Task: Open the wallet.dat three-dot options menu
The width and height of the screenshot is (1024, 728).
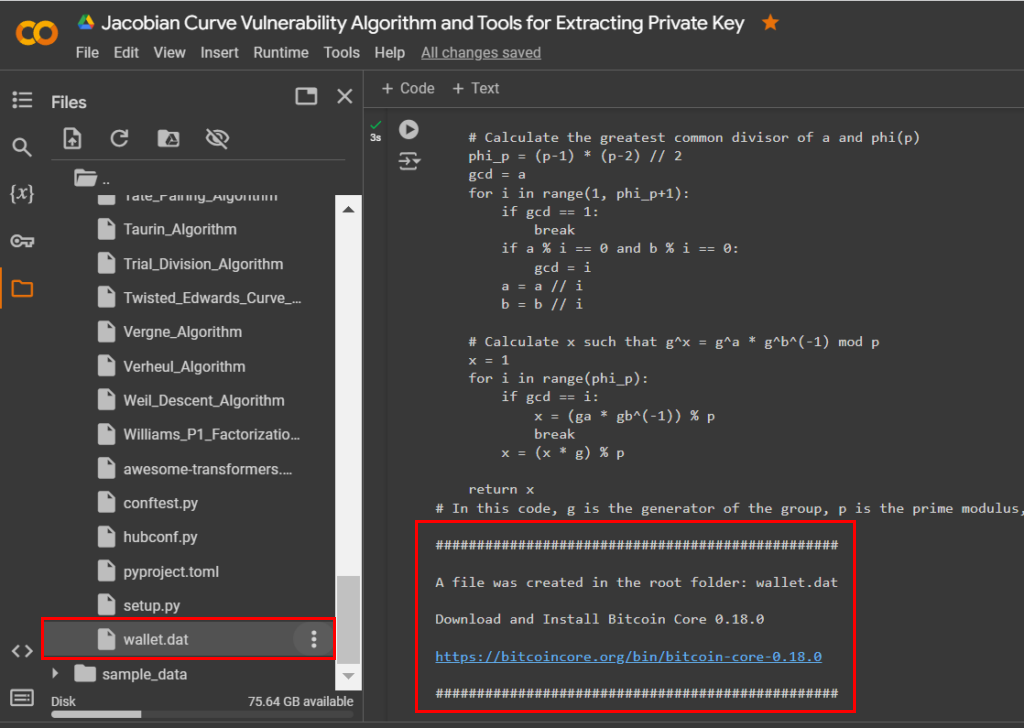Action: [x=313, y=639]
